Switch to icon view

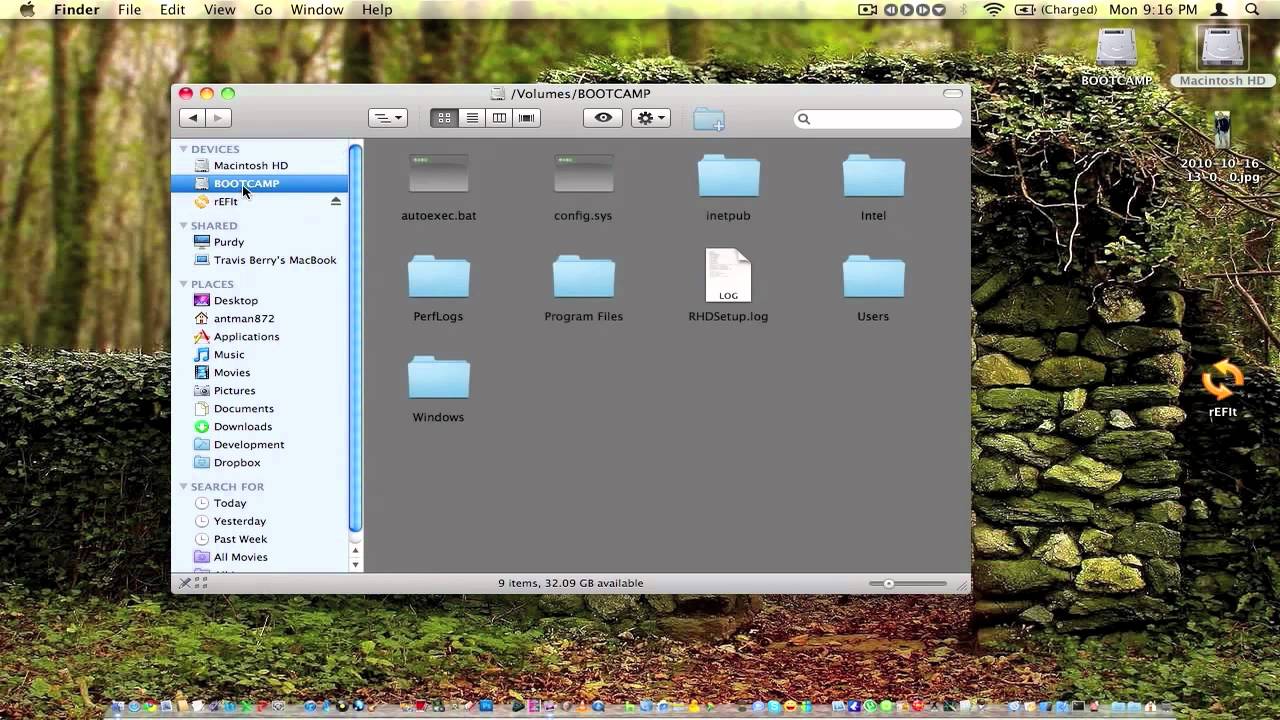coord(444,118)
